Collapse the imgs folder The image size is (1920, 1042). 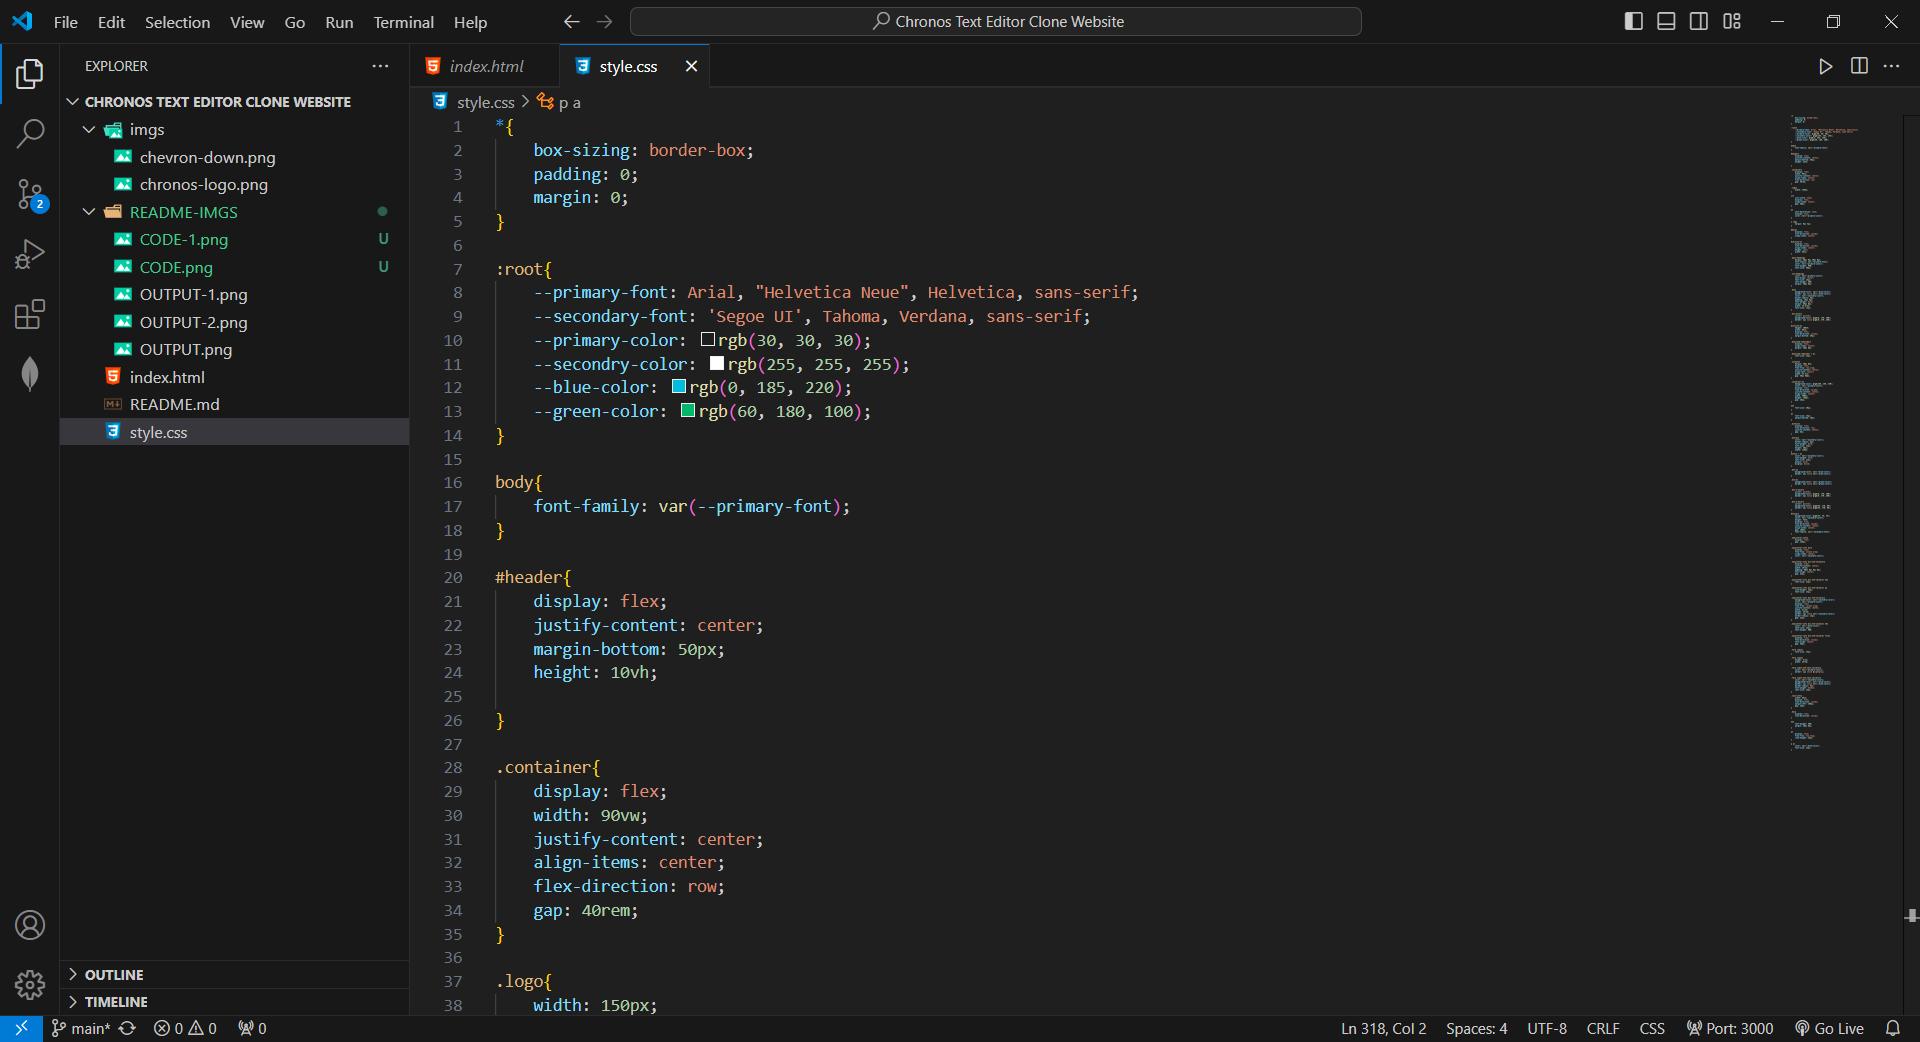pos(89,130)
